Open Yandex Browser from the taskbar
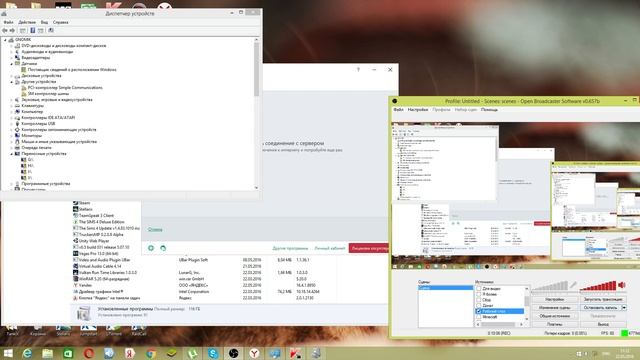 [x=254, y=353]
